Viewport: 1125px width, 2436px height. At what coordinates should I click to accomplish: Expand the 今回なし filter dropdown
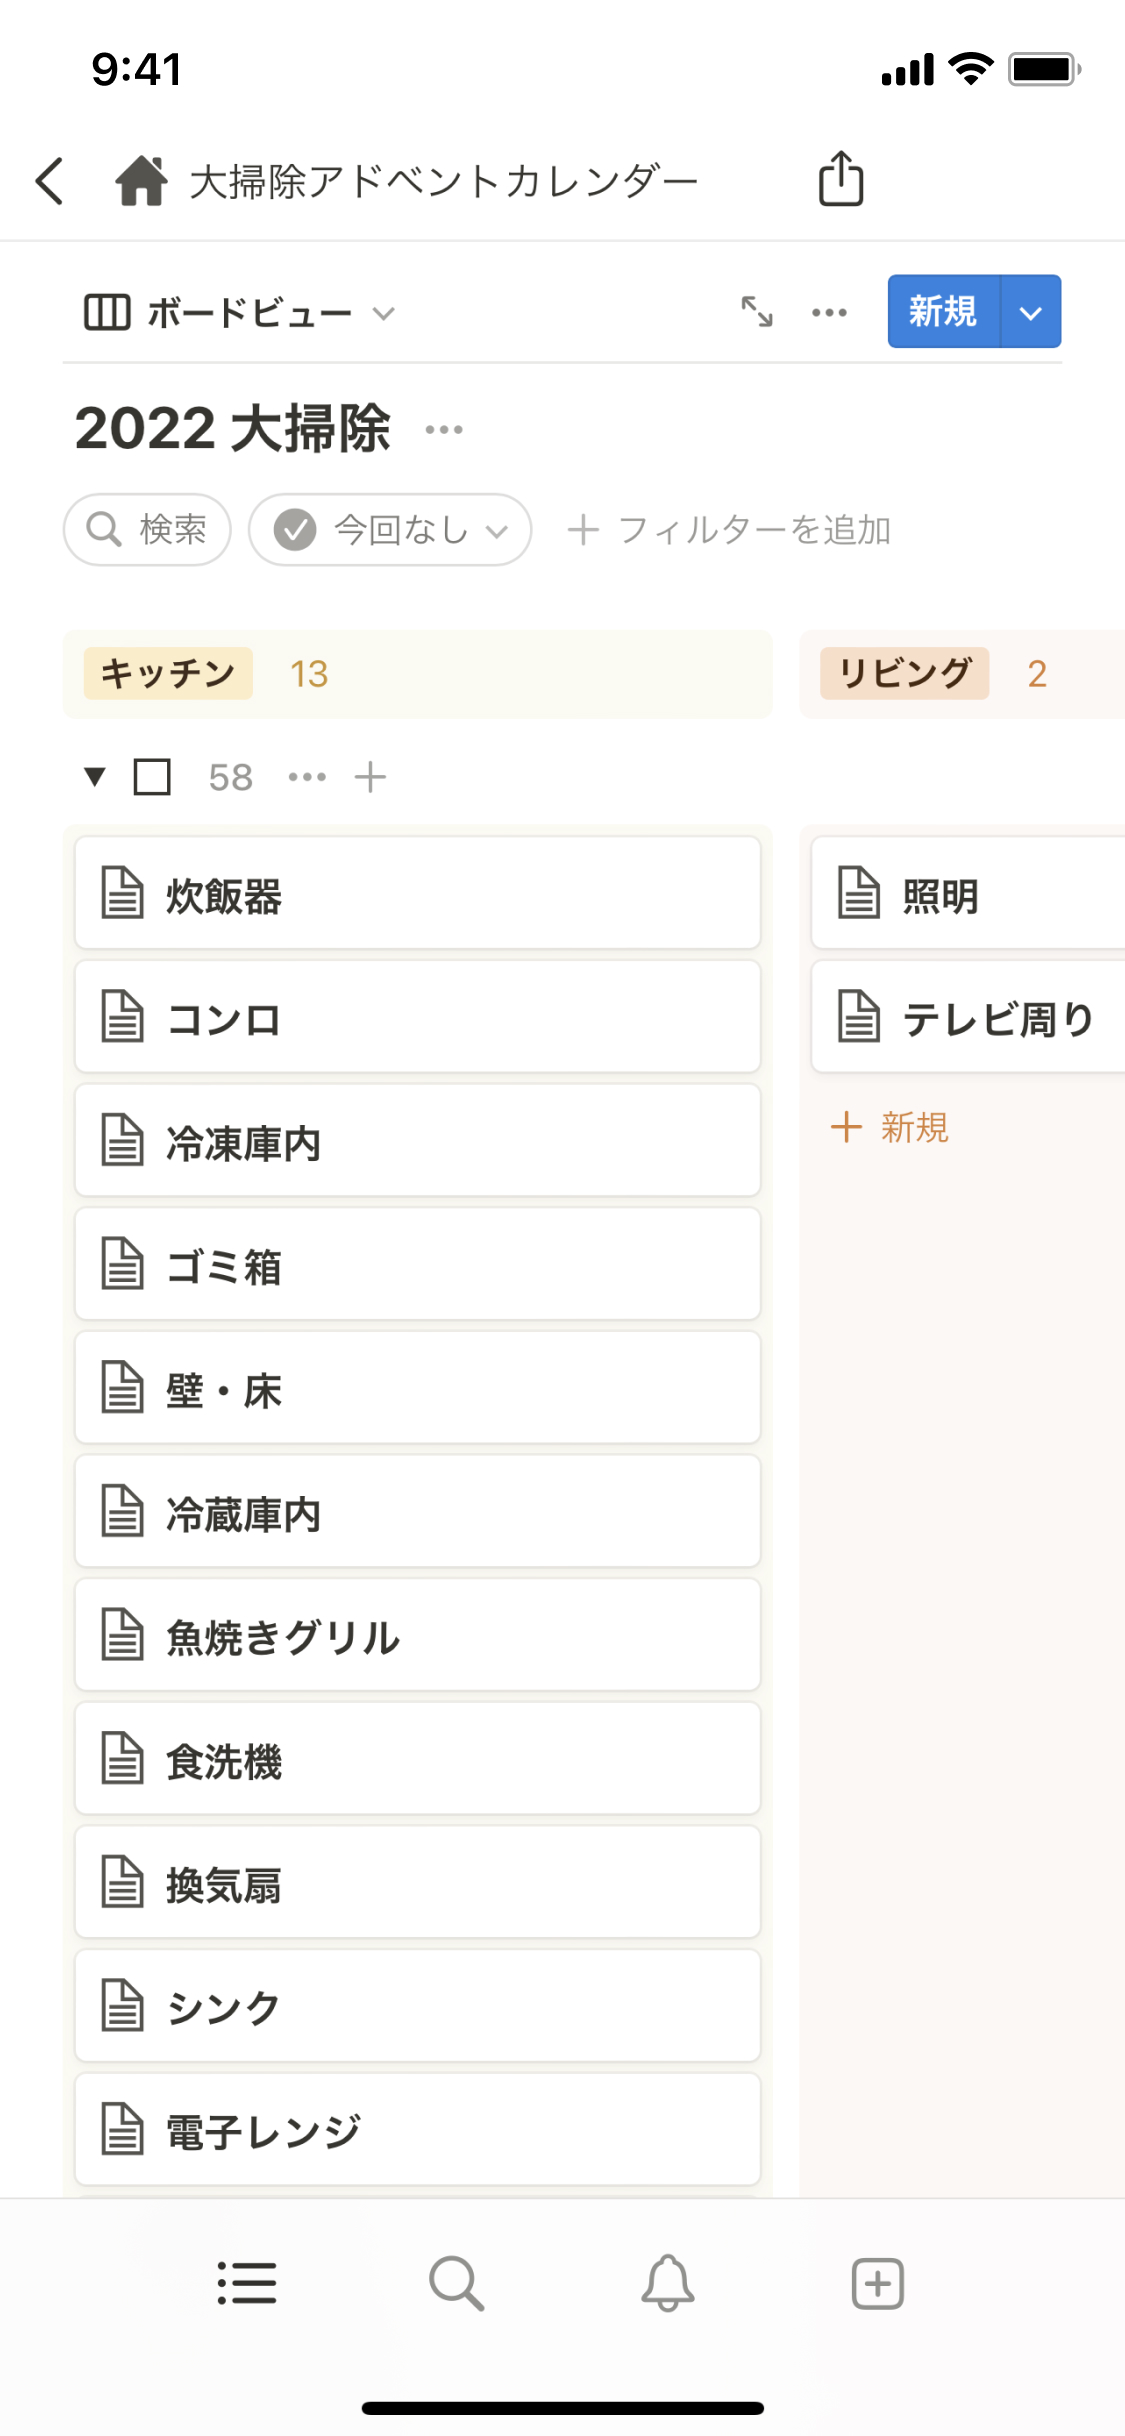[390, 530]
